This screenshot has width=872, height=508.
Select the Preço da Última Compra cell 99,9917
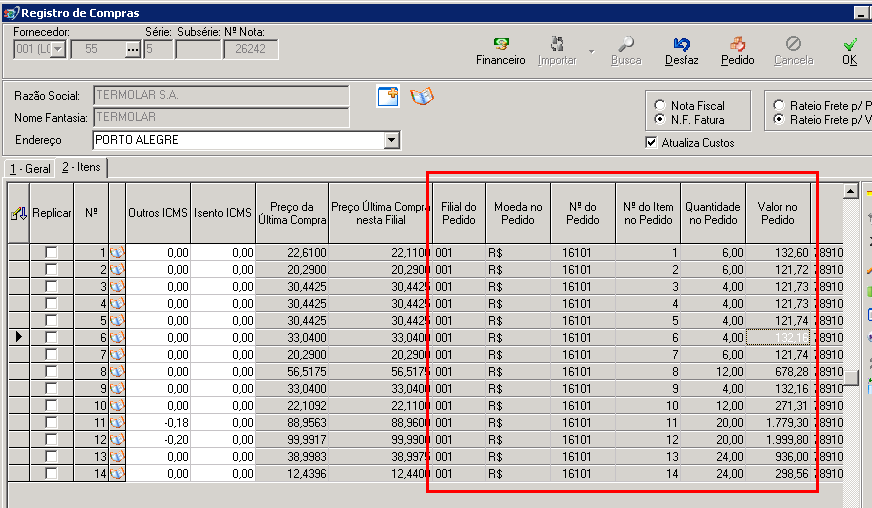[292, 440]
